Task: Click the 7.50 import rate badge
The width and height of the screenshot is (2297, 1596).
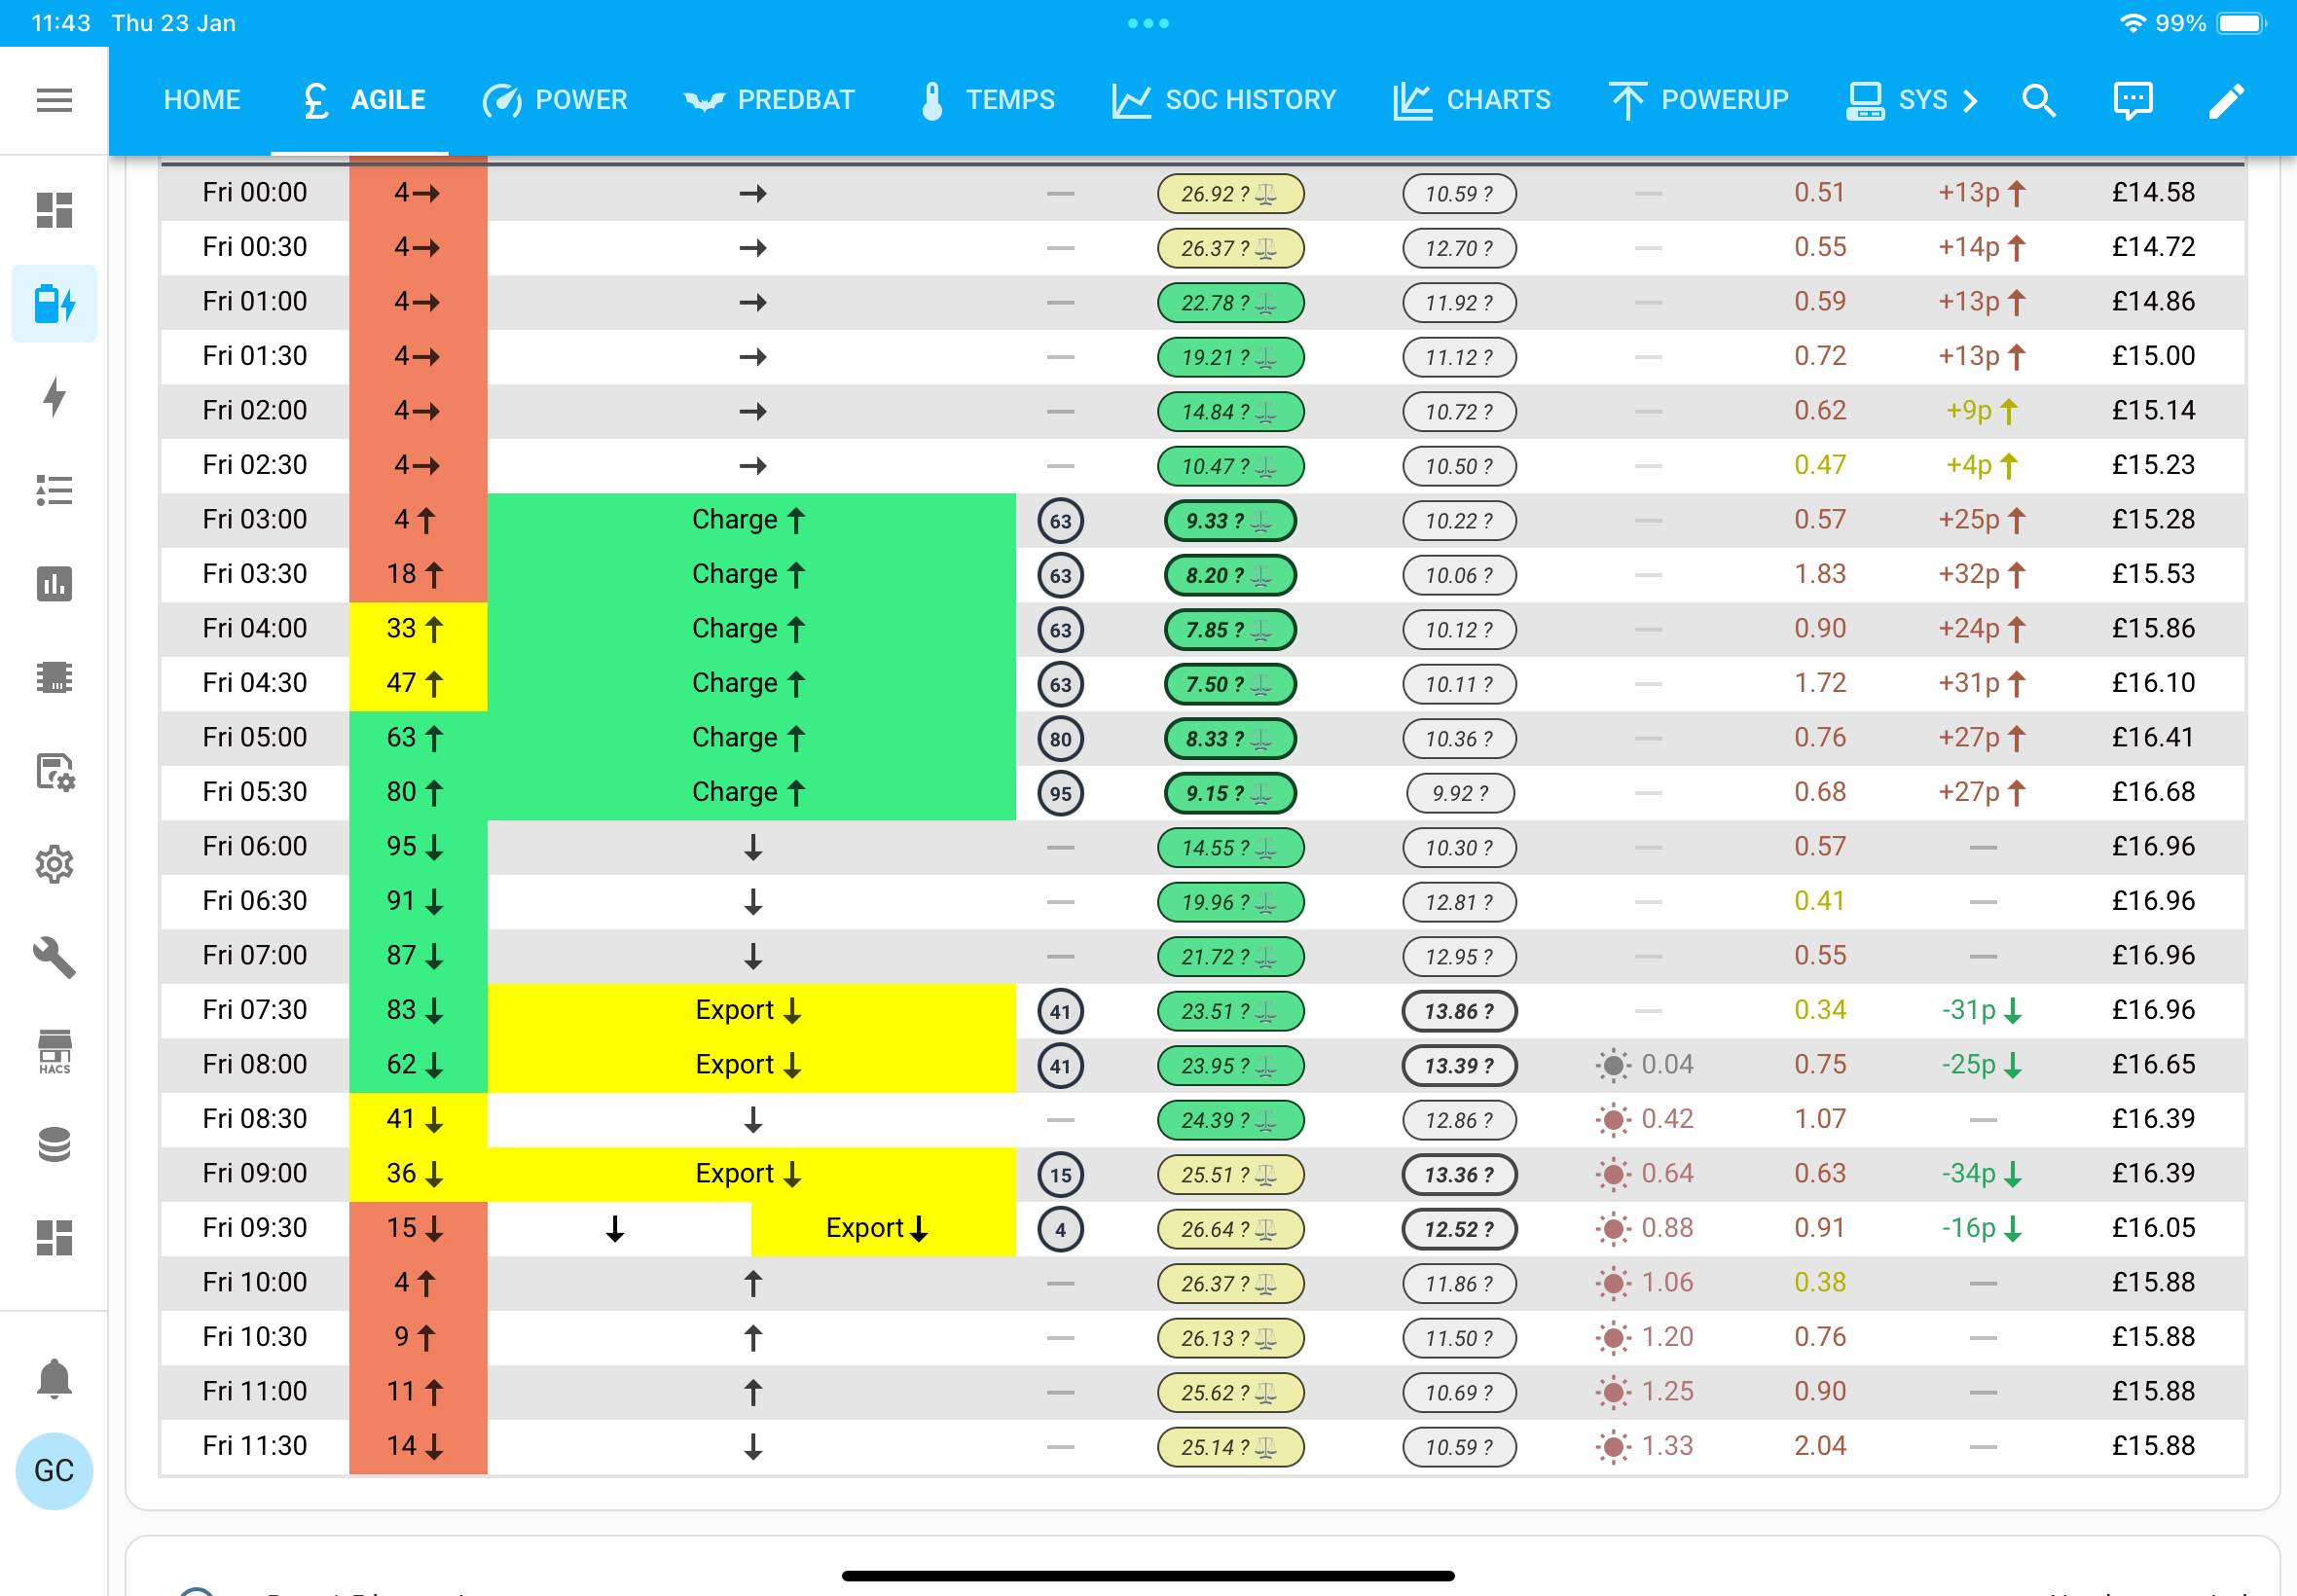Action: (1230, 684)
